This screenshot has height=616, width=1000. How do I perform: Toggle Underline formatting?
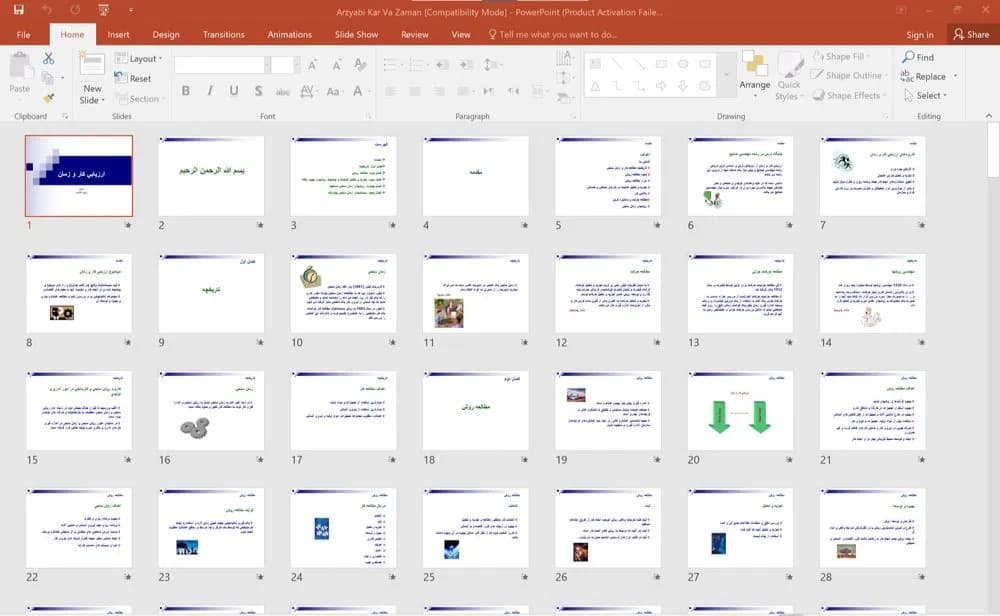click(x=234, y=91)
